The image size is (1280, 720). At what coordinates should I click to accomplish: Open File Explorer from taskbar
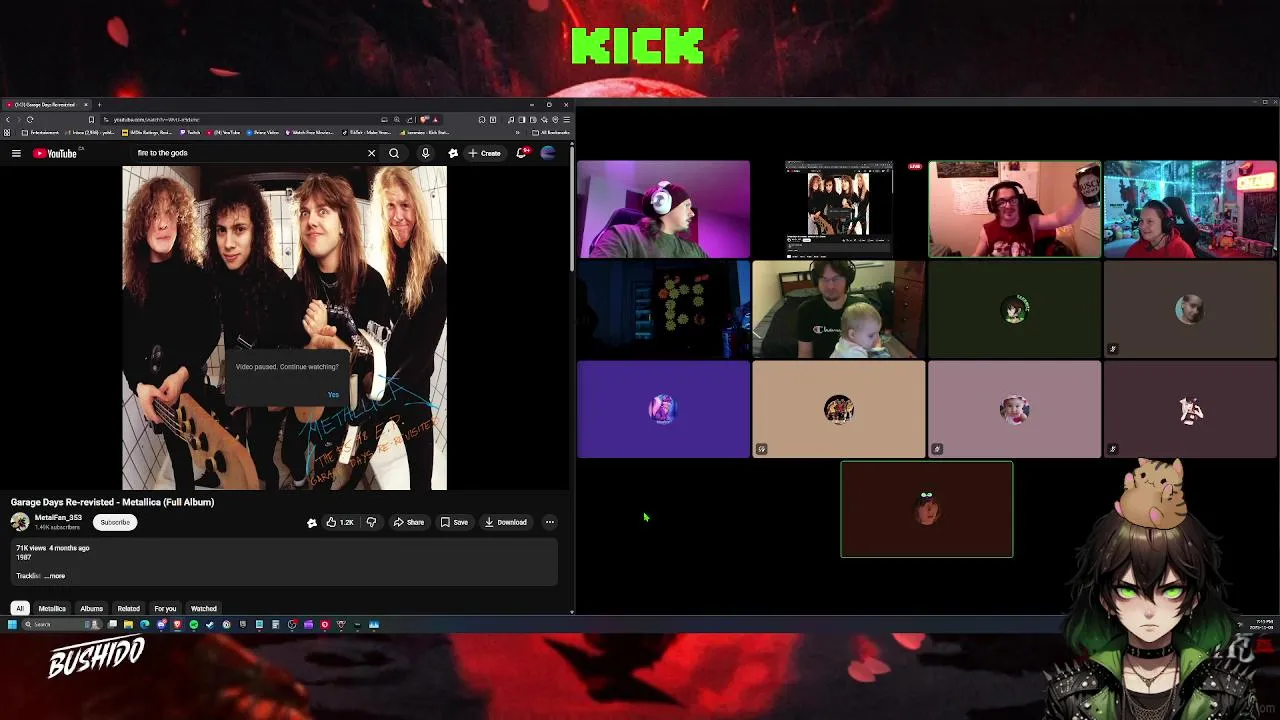click(128, 624)
